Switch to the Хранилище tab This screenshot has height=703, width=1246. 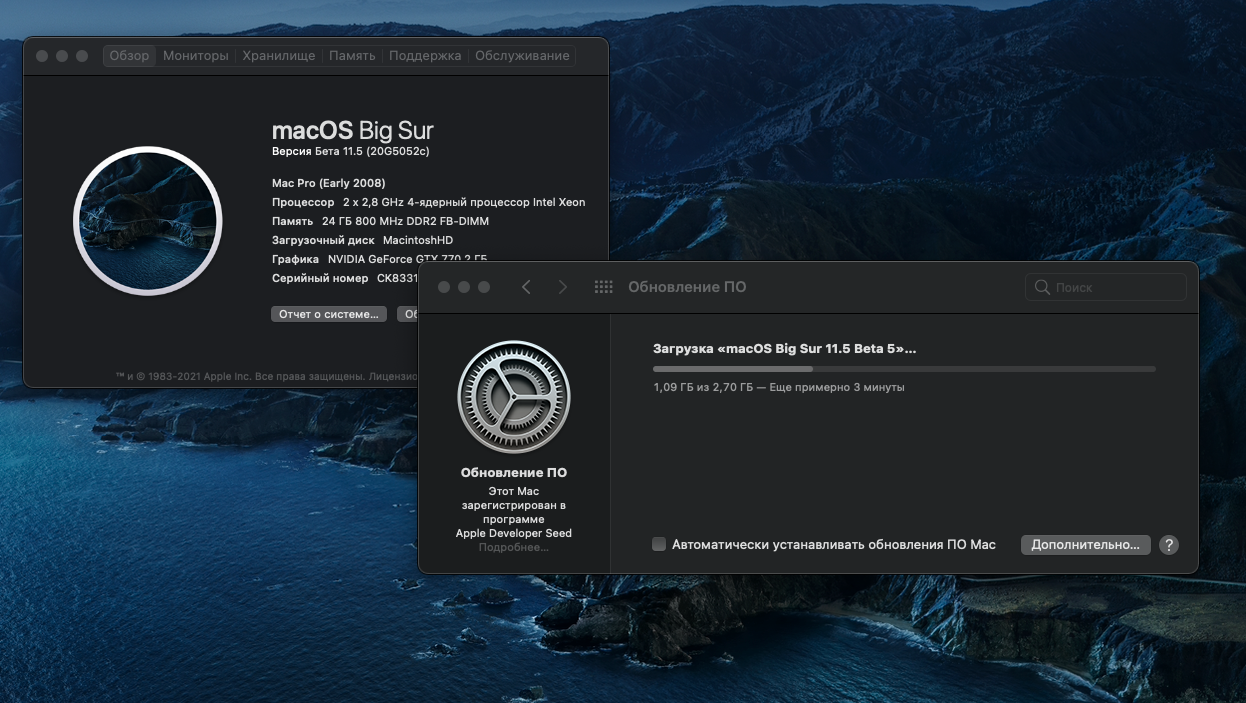279,56
